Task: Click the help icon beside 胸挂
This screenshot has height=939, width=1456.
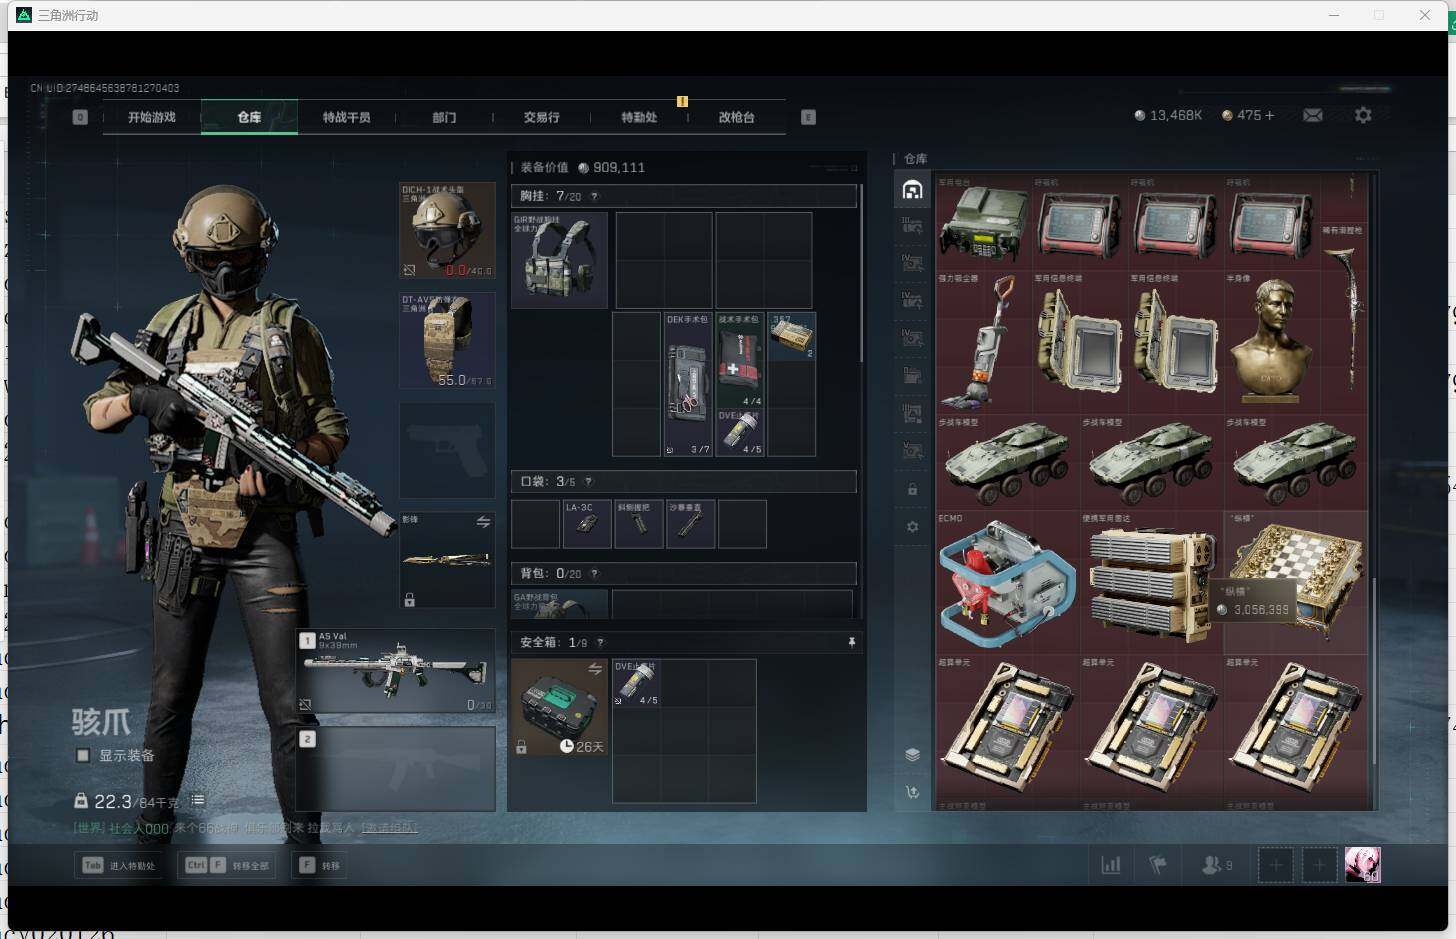Action: pyautogui.click(x=595, y=196)
